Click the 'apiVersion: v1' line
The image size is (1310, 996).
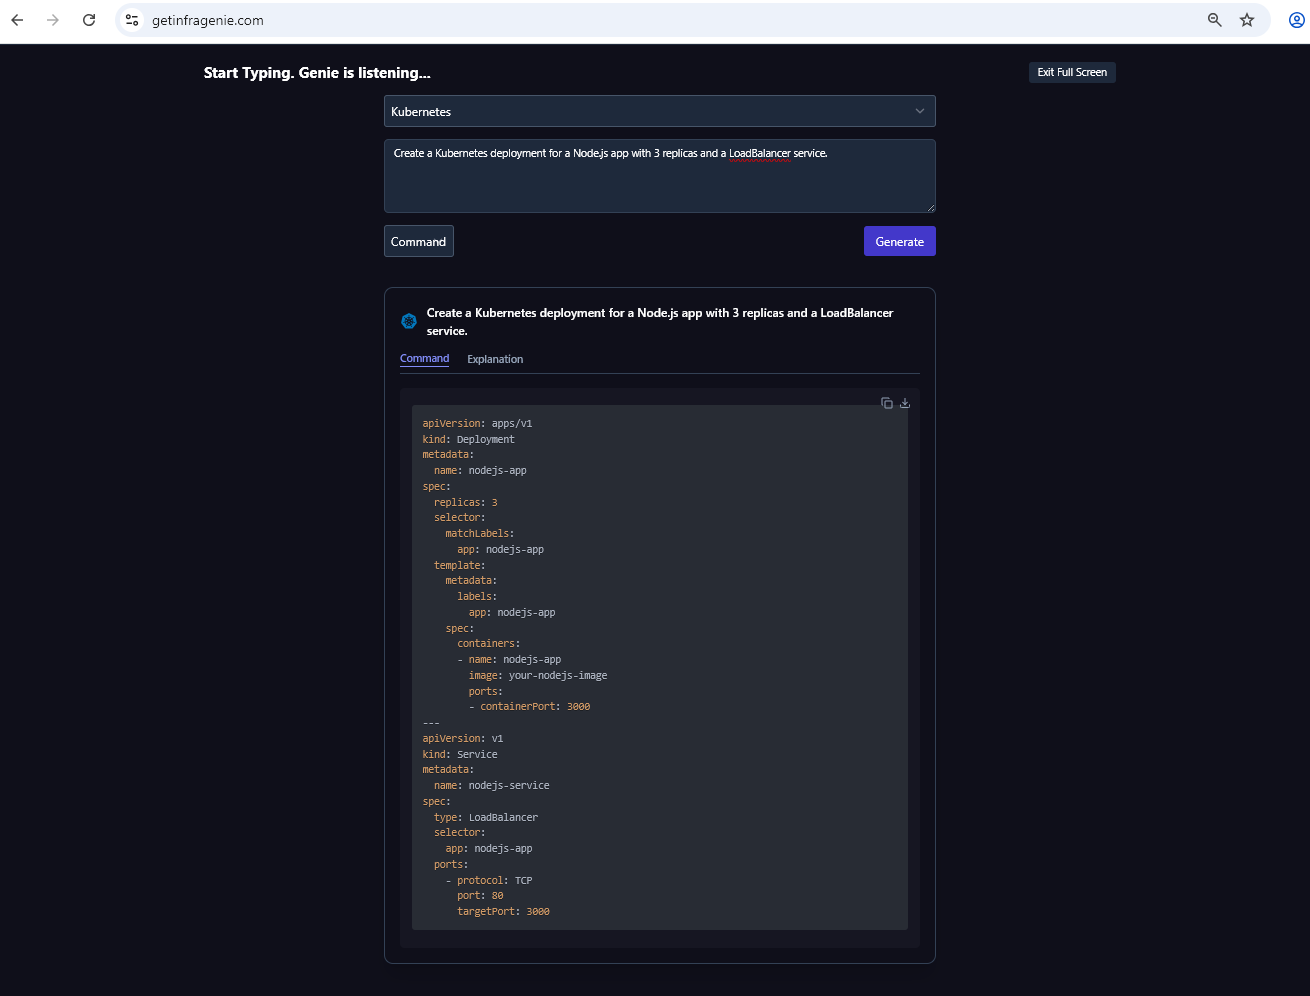click(463, 738)
